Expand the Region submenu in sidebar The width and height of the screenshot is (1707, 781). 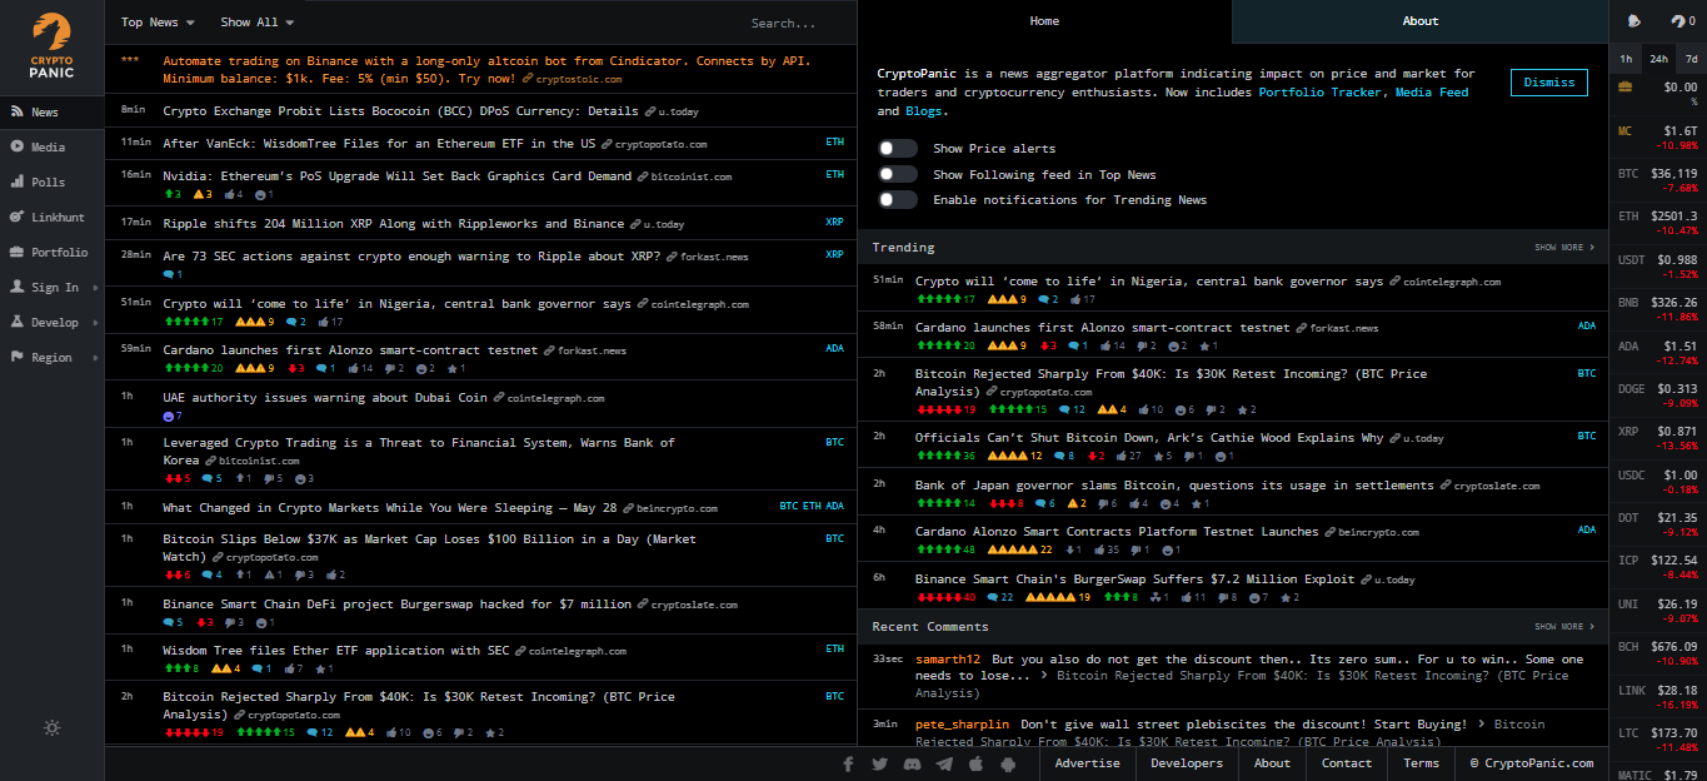52,357
